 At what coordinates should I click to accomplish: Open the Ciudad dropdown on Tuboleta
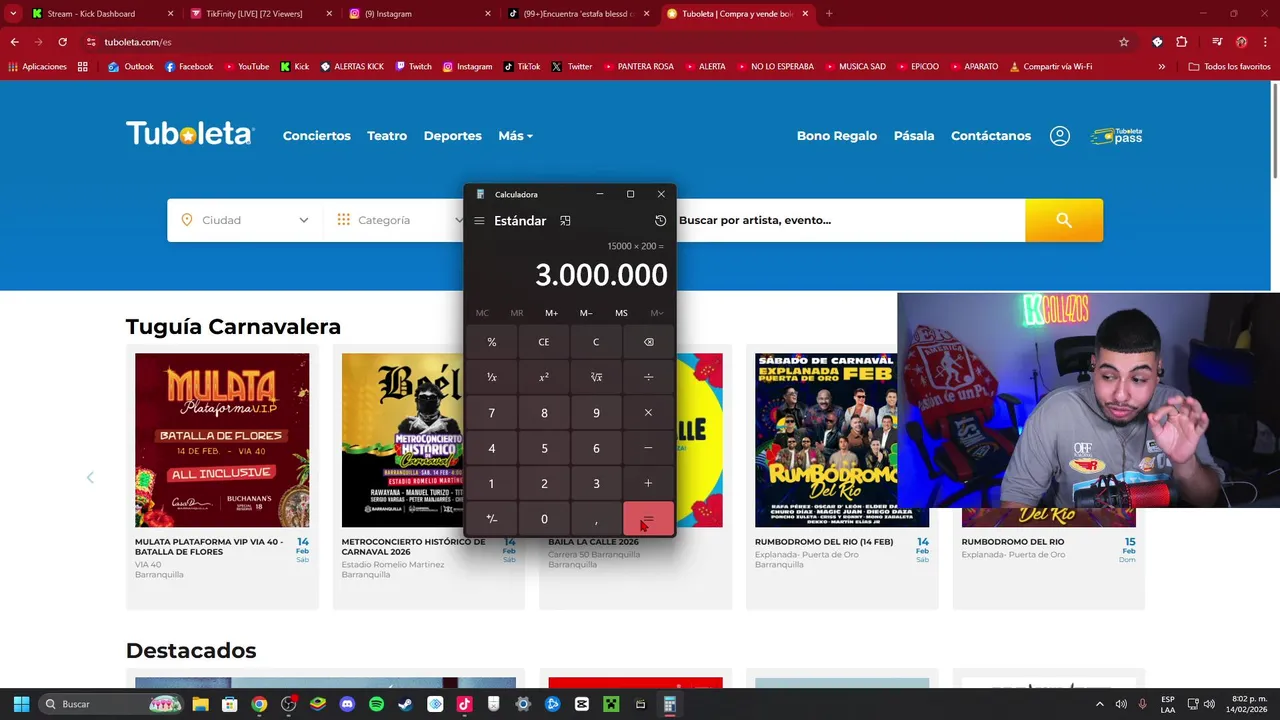(x=245, y=220)
